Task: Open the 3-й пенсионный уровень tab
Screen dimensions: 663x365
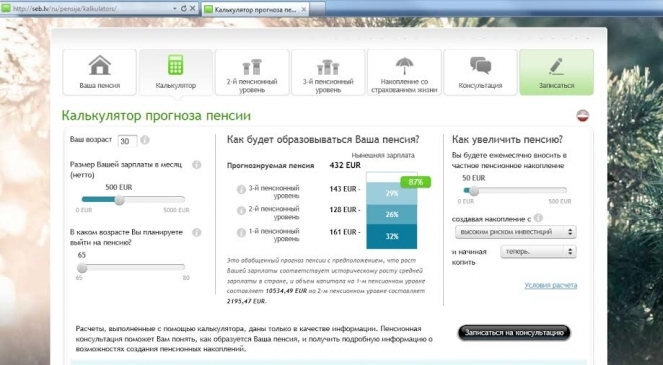Action: 328,72
